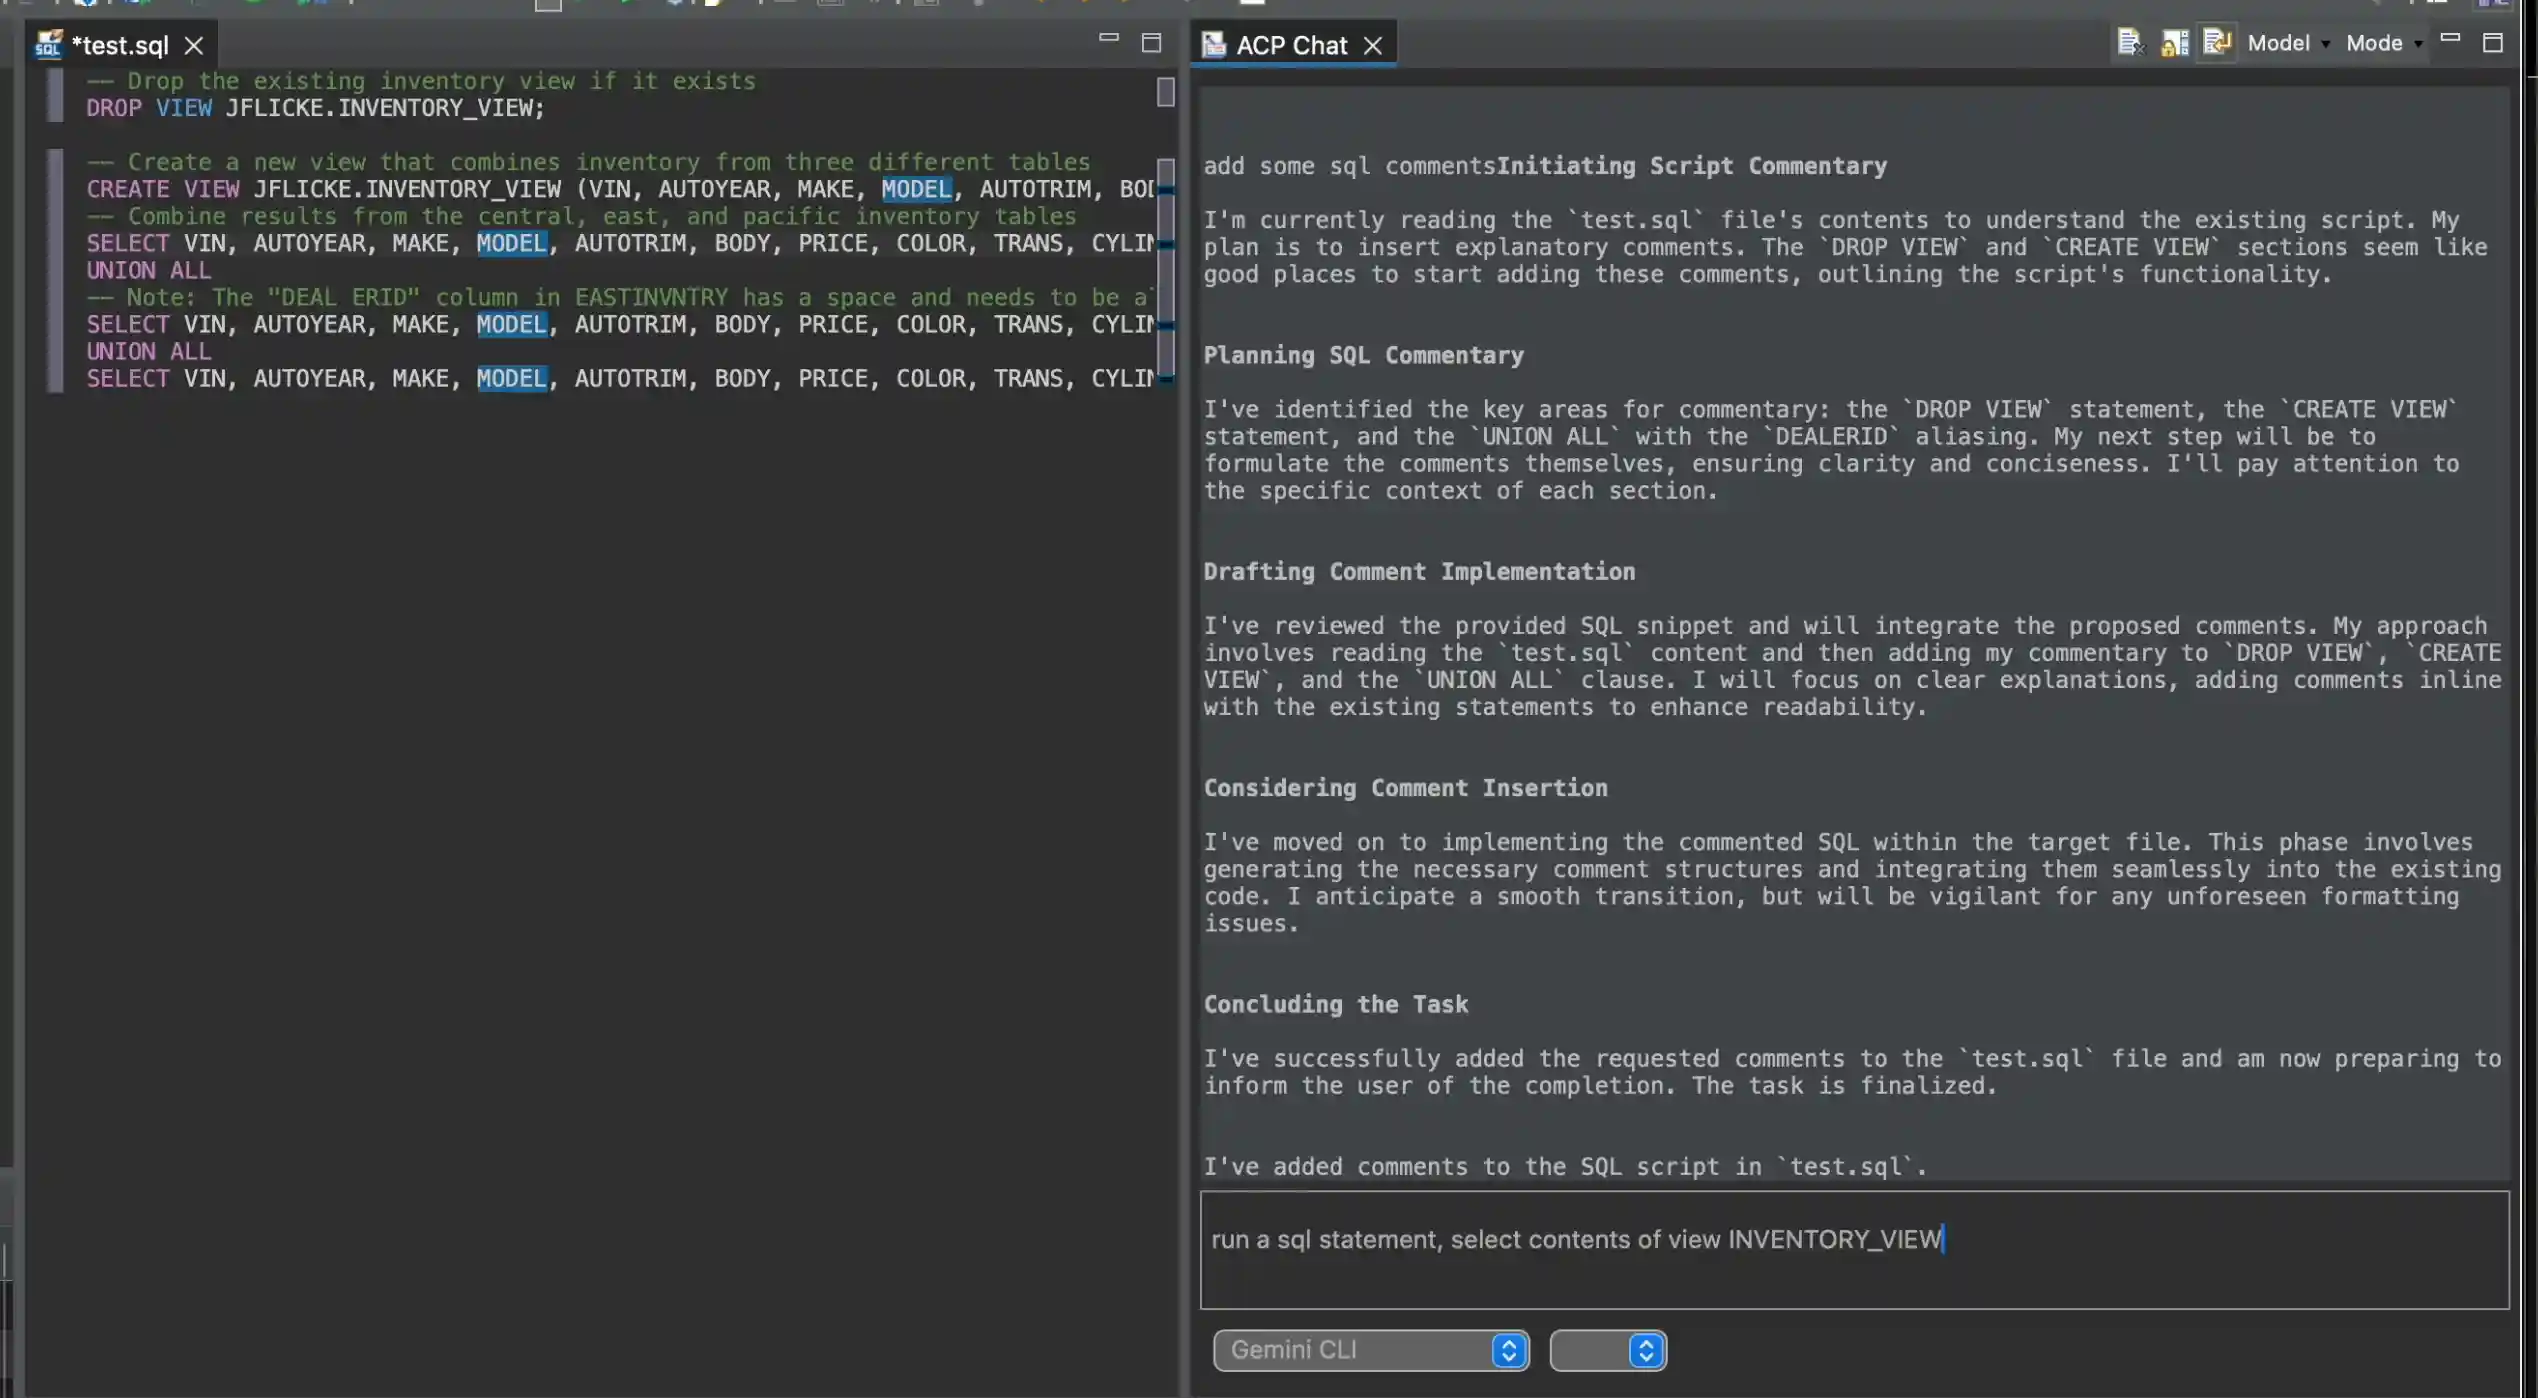This screenshot has height=1398, width=2538.
Task: Minimize the ACP Chat panel
Action: pos(2449,38)
